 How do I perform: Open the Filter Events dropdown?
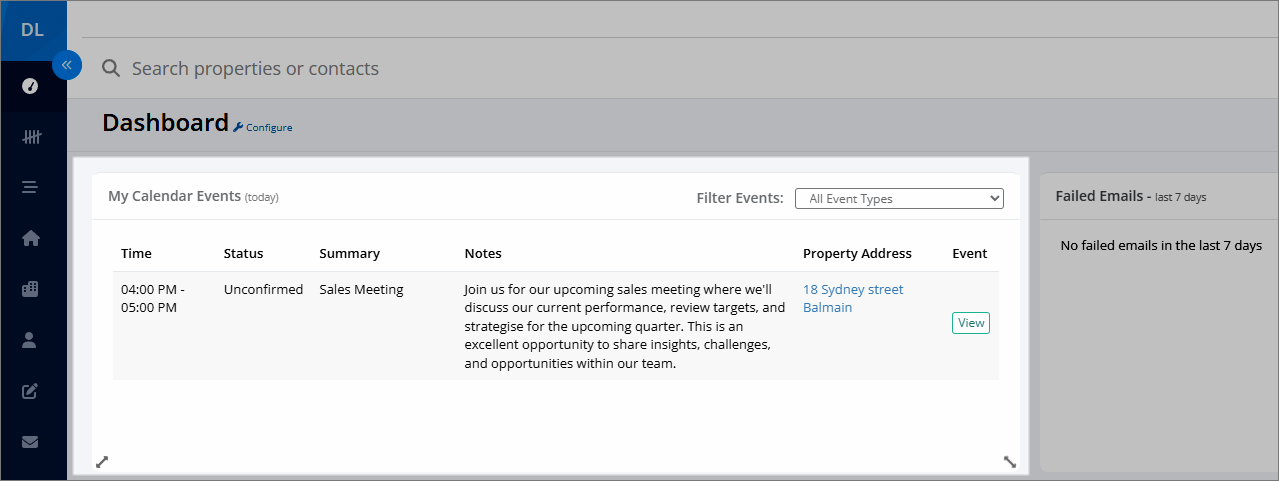pos(899,198)
